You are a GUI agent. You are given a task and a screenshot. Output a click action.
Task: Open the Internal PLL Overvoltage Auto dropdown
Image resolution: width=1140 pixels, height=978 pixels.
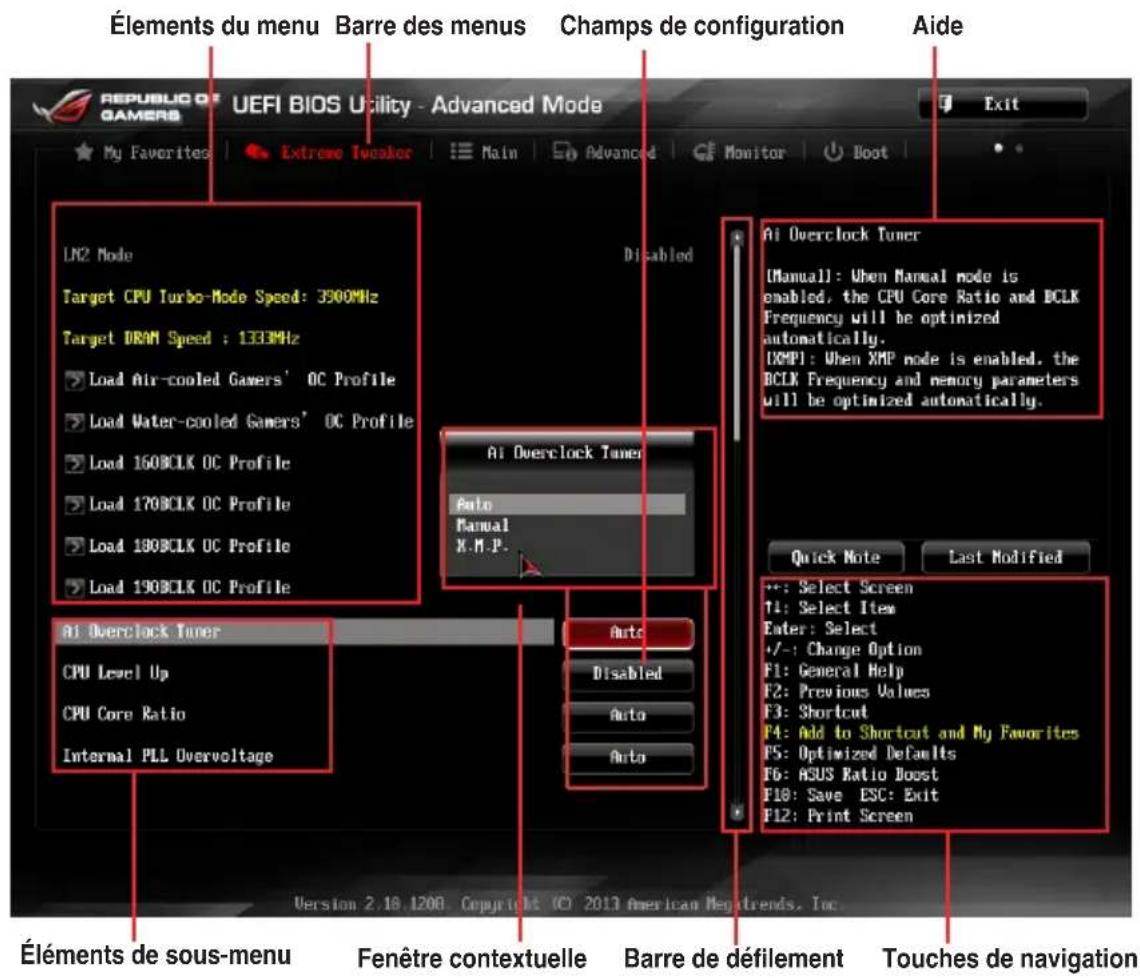[628, 757]
